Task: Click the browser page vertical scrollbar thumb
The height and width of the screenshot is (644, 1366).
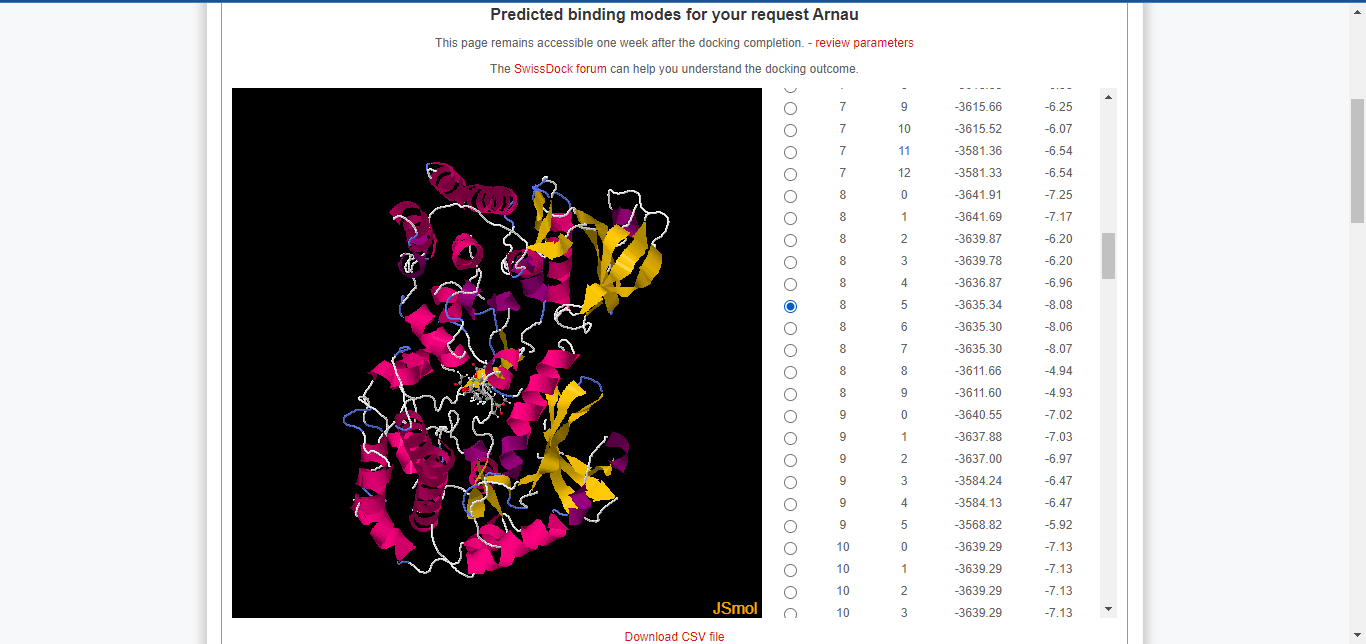Action: [1357, 160]
